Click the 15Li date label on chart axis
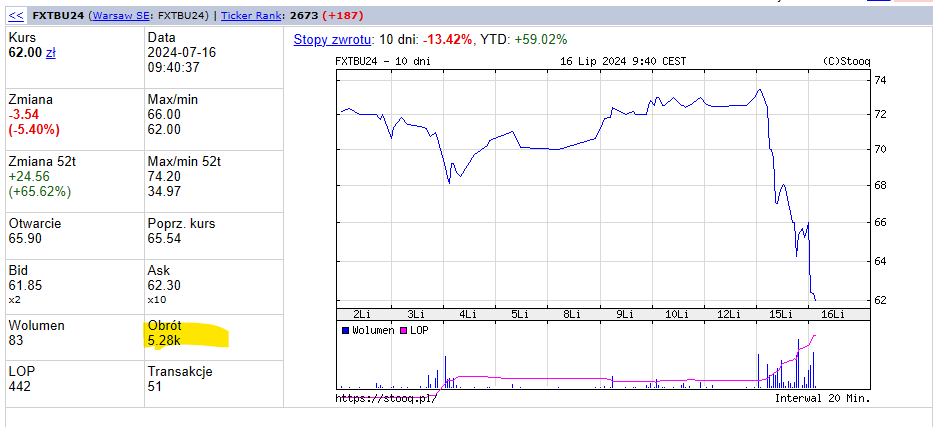Viewport: 937px width, 427px height. tap(782, 315)
